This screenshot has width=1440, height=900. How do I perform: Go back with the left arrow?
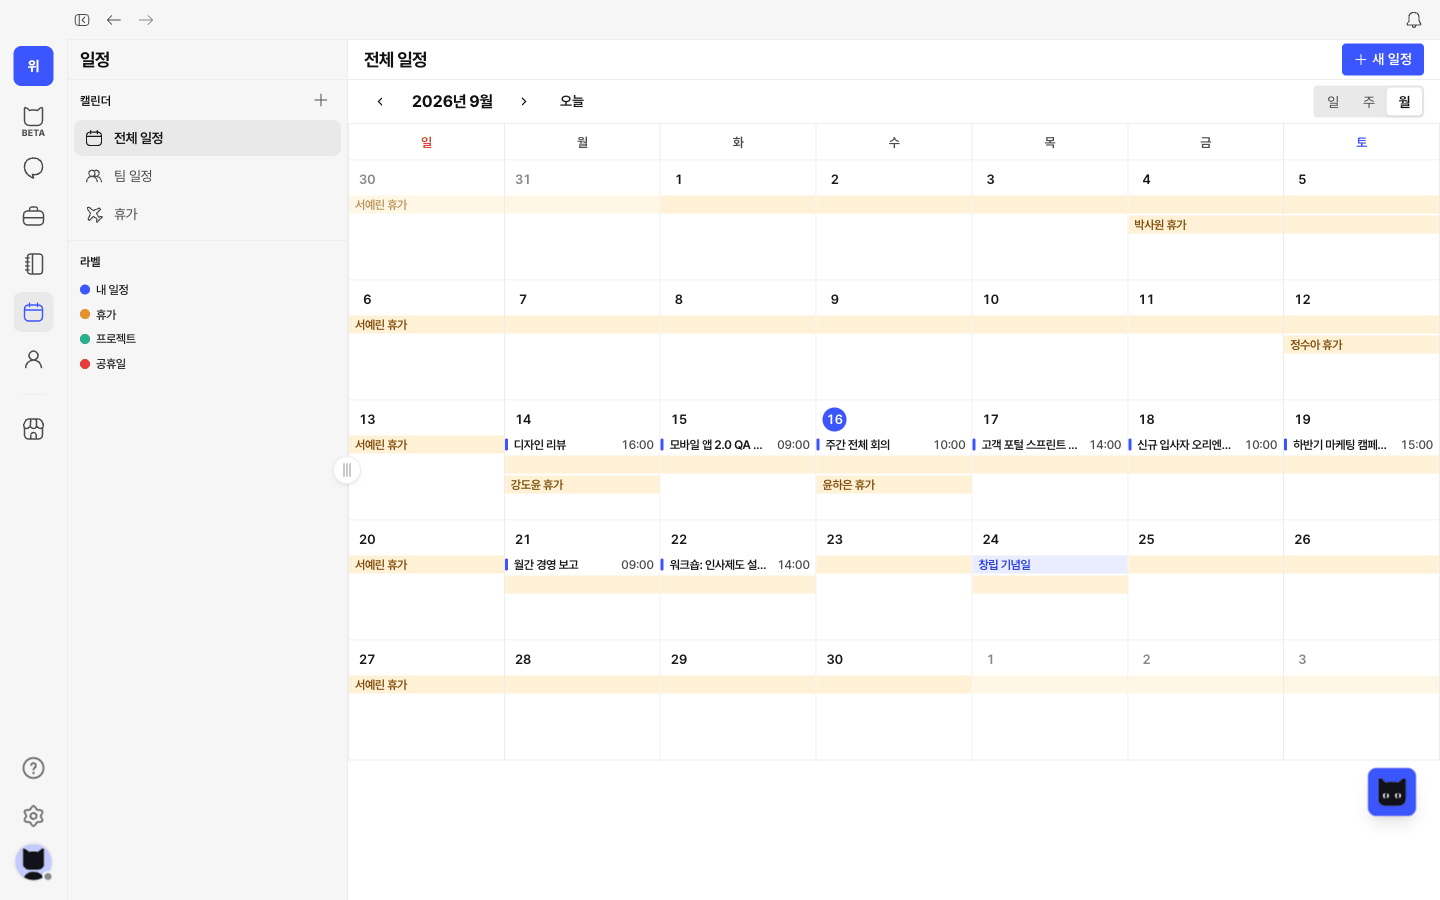(114, 20)
